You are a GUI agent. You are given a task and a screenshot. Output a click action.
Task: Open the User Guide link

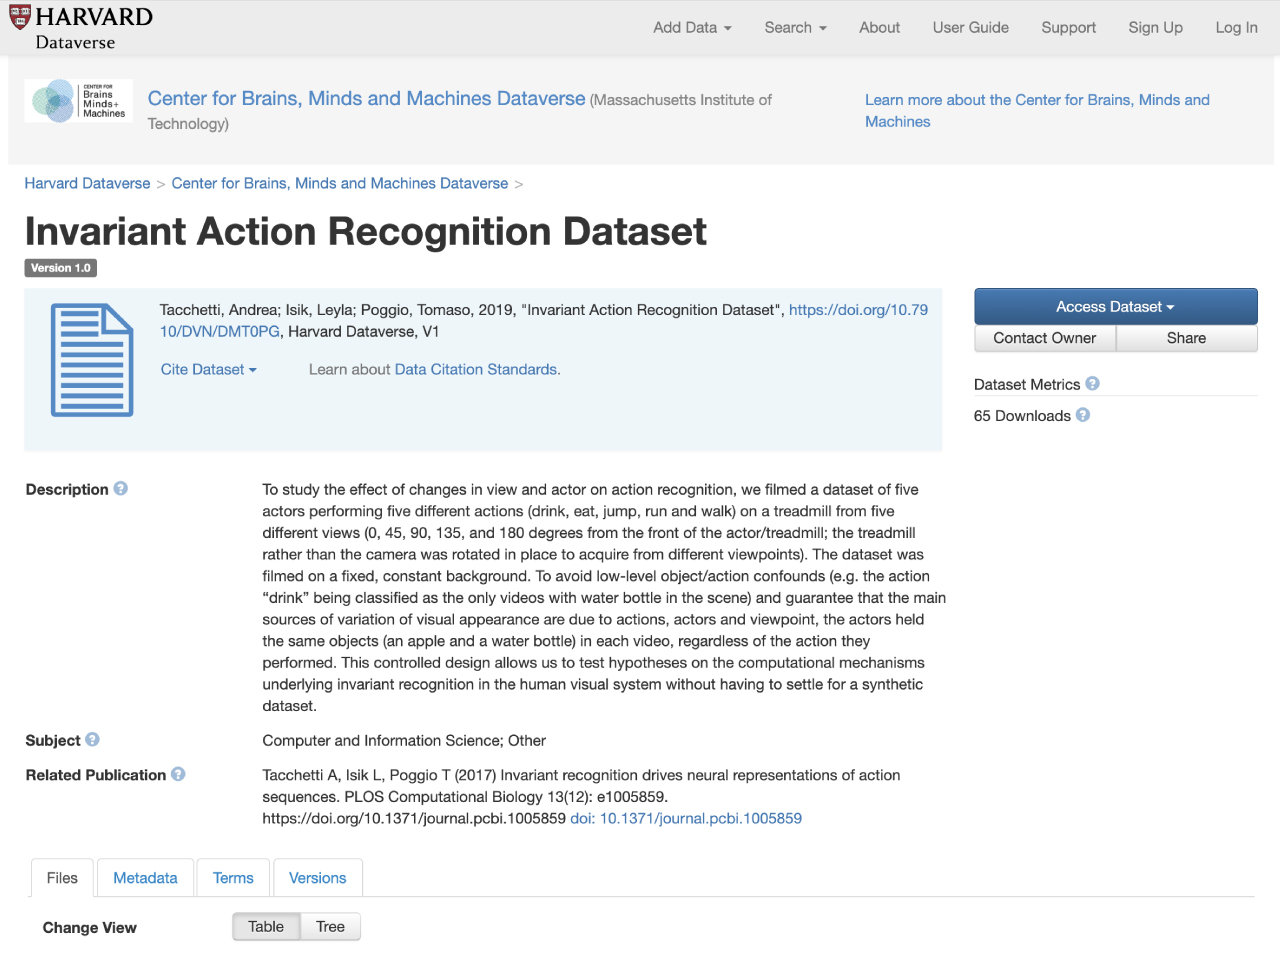coord(970,28)
